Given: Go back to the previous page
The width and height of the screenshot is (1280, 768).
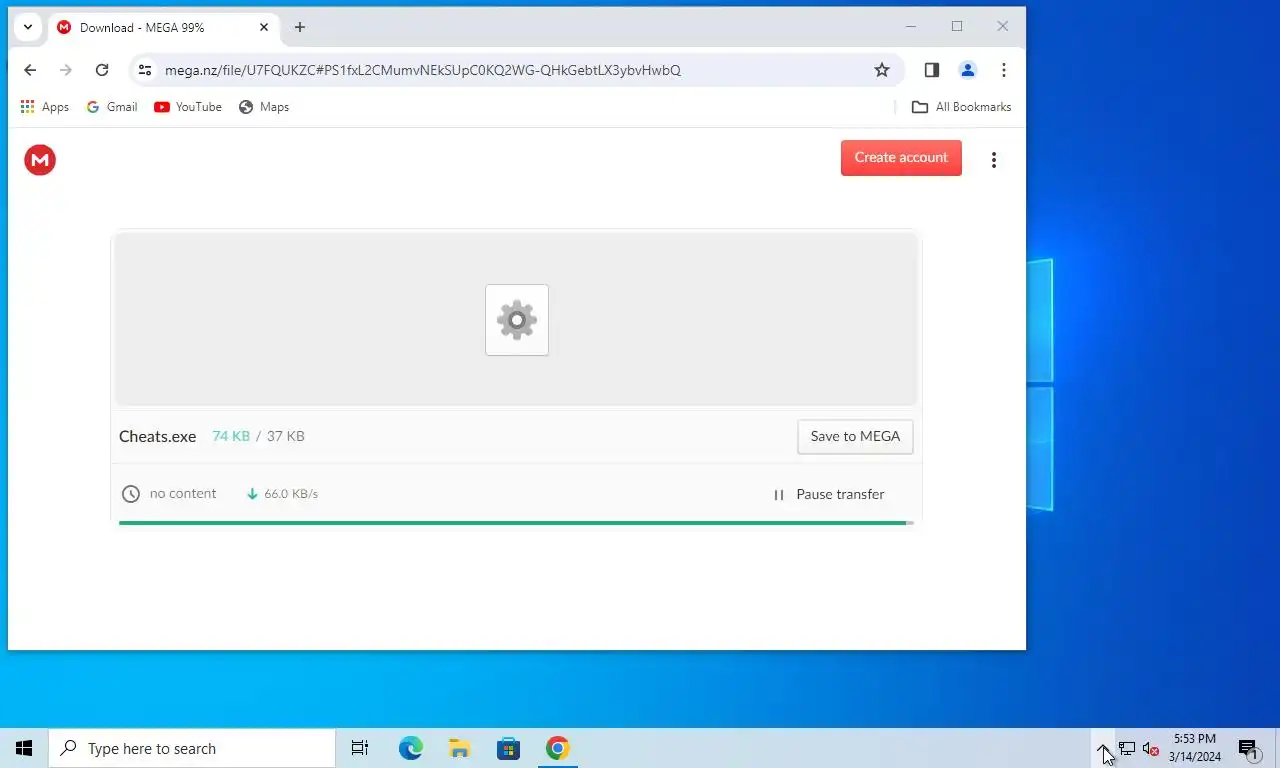Looking at the screenshot, I should (30, 70).
